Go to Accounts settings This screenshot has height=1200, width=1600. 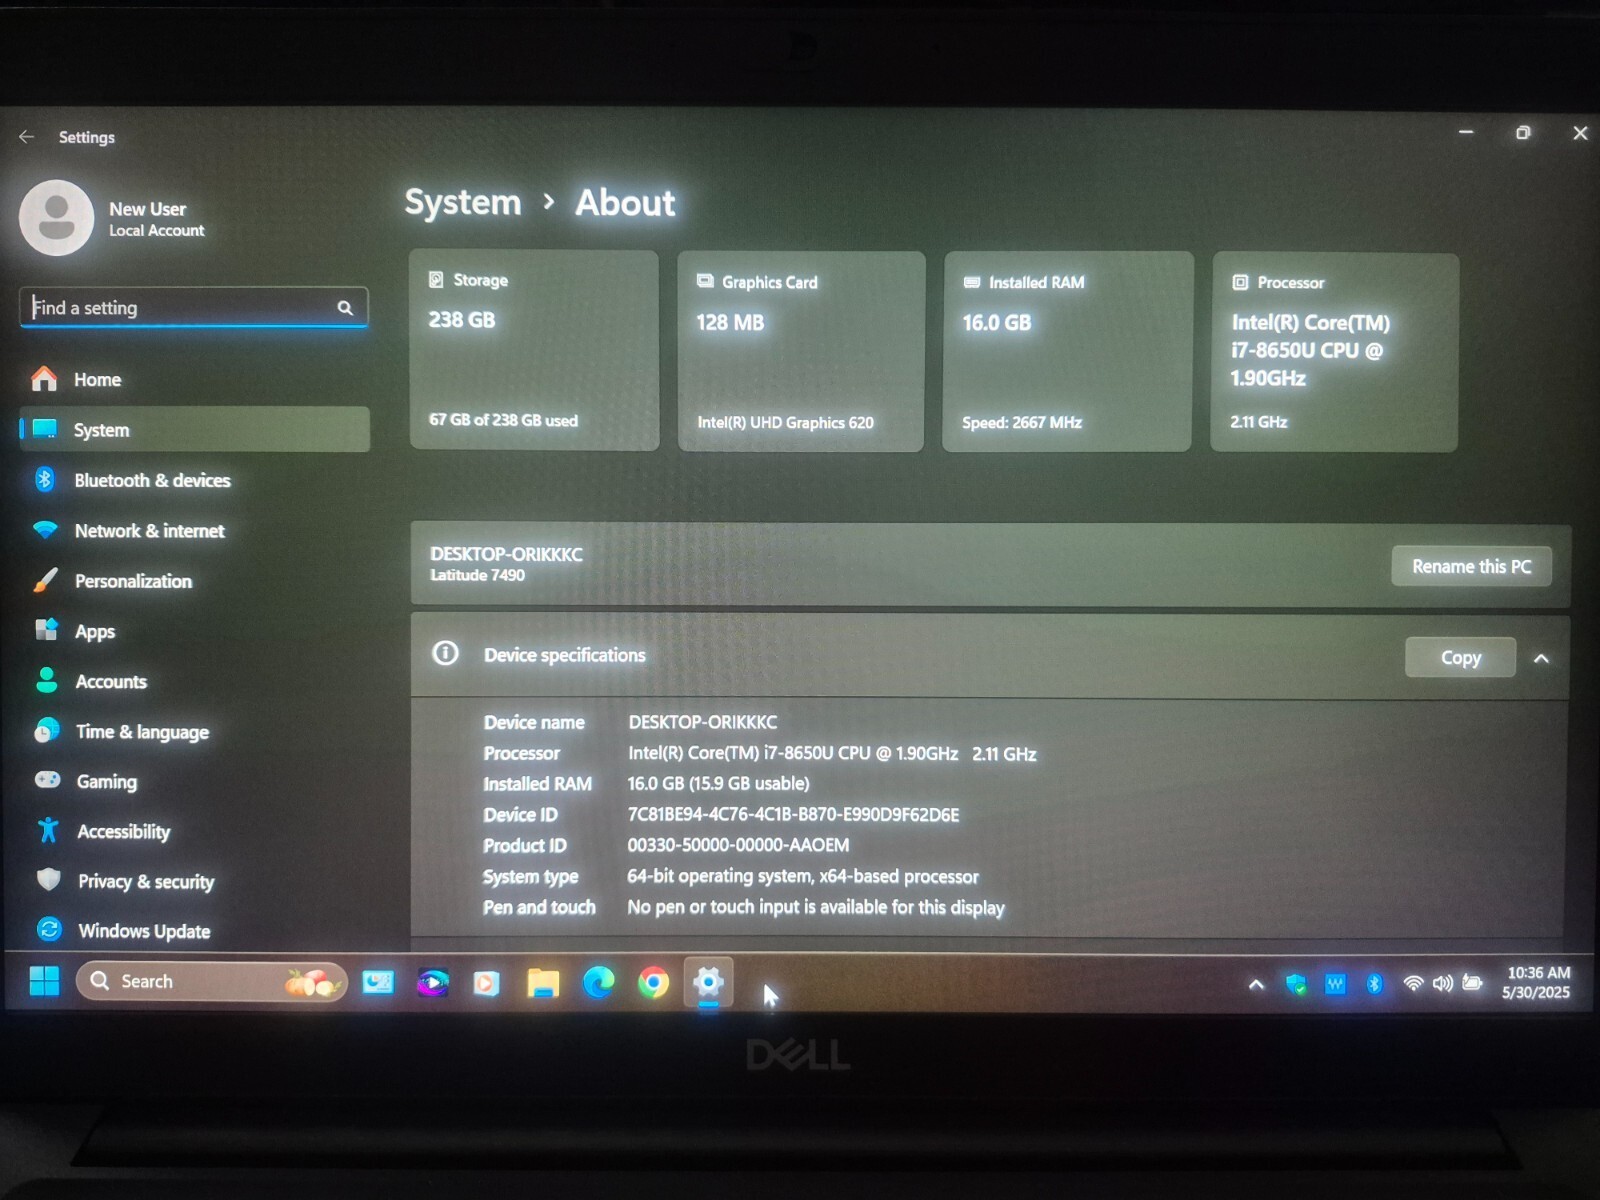pos(194,682)
